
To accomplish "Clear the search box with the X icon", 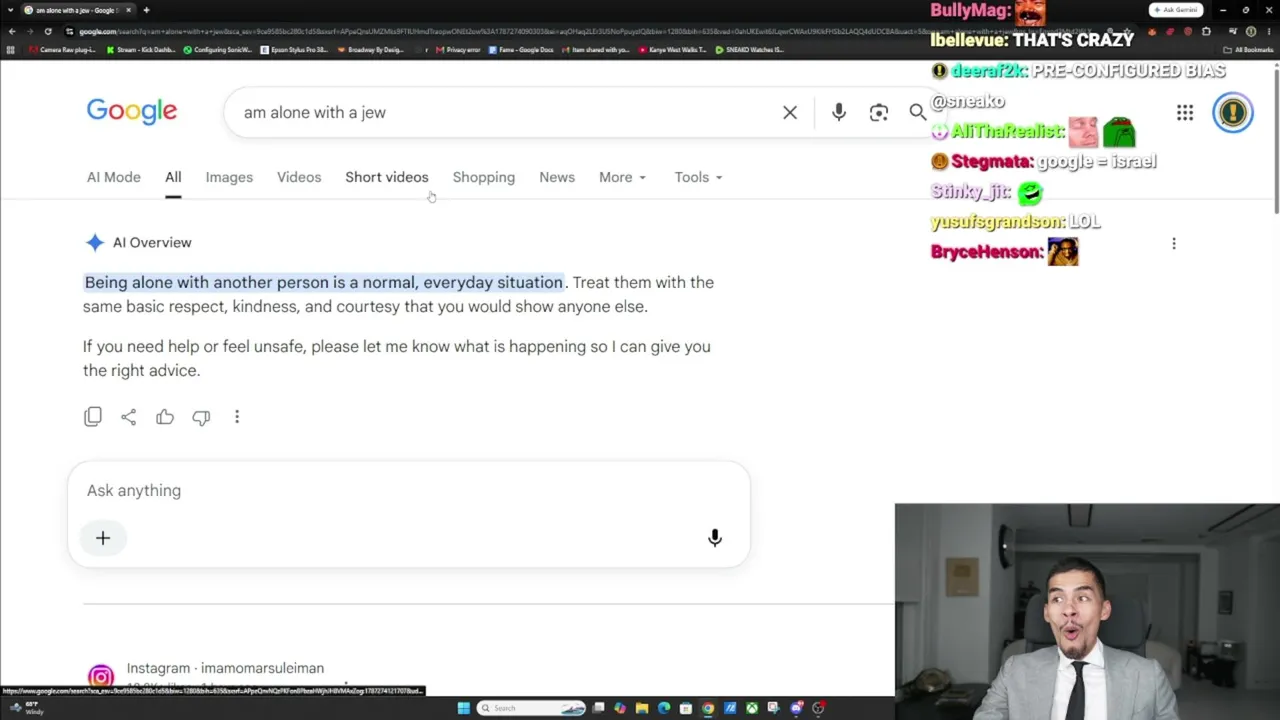I will pyautogui.click(x=790, y=112).
